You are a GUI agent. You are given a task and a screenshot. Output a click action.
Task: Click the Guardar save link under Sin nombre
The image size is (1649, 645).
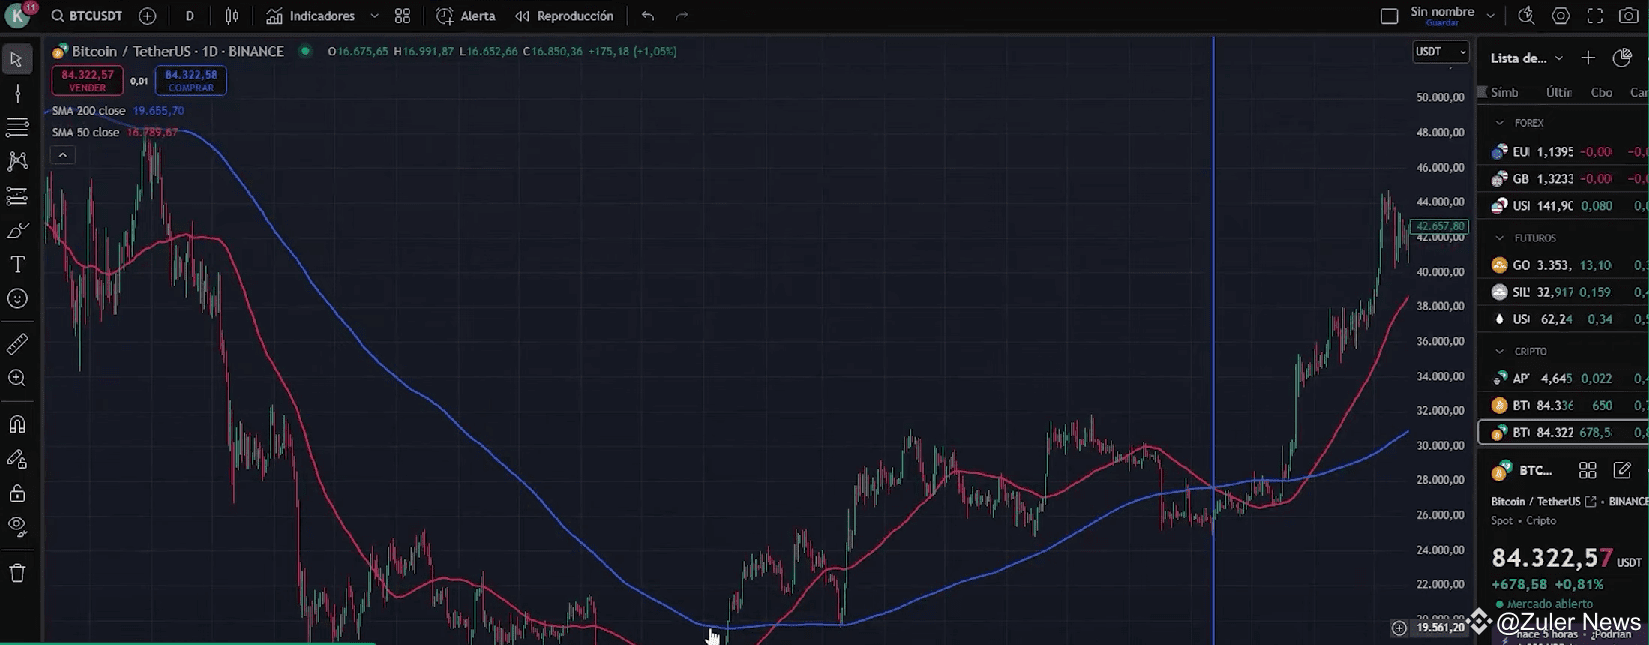click(x=1442, y=23)
